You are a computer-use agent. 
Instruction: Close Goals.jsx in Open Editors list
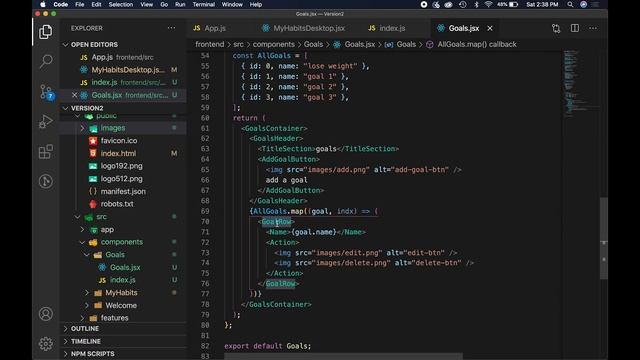(74, 95)
